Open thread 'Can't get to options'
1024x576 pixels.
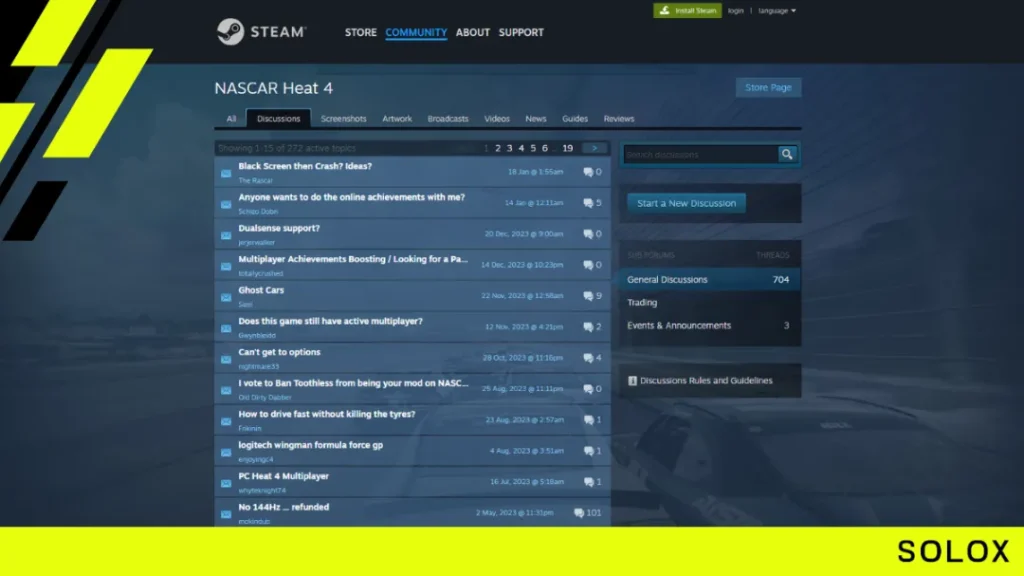(x=280, y=352)
